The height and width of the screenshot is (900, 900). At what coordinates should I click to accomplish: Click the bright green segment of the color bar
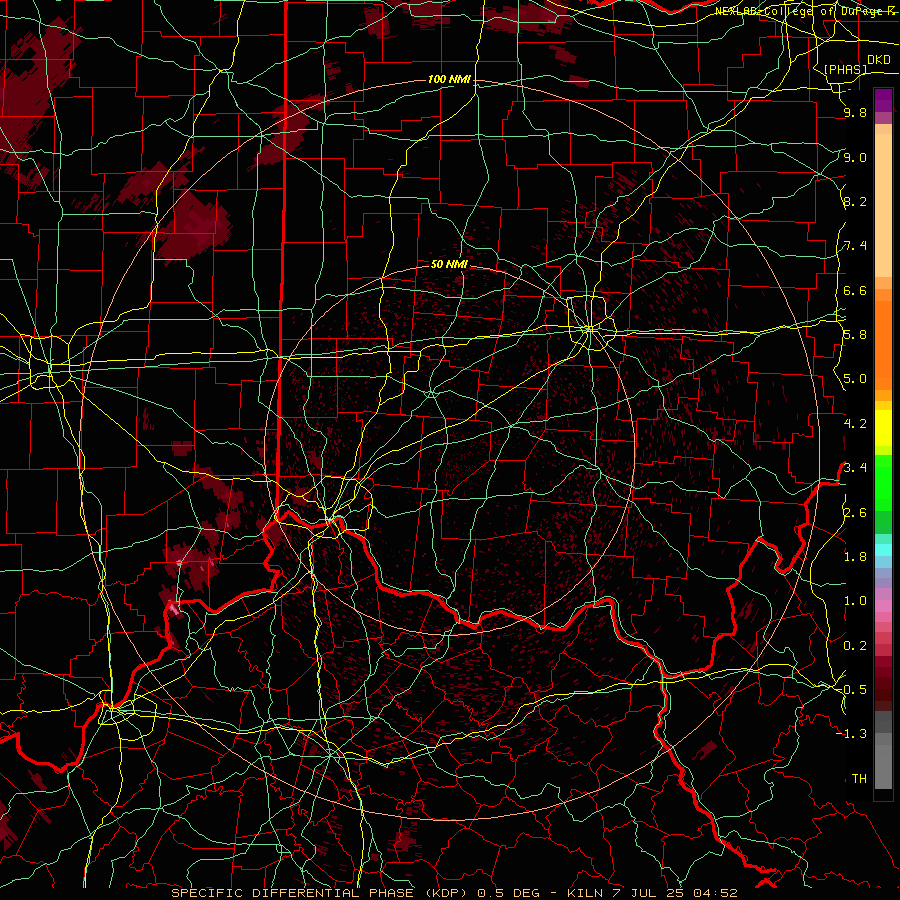[883, 482]
